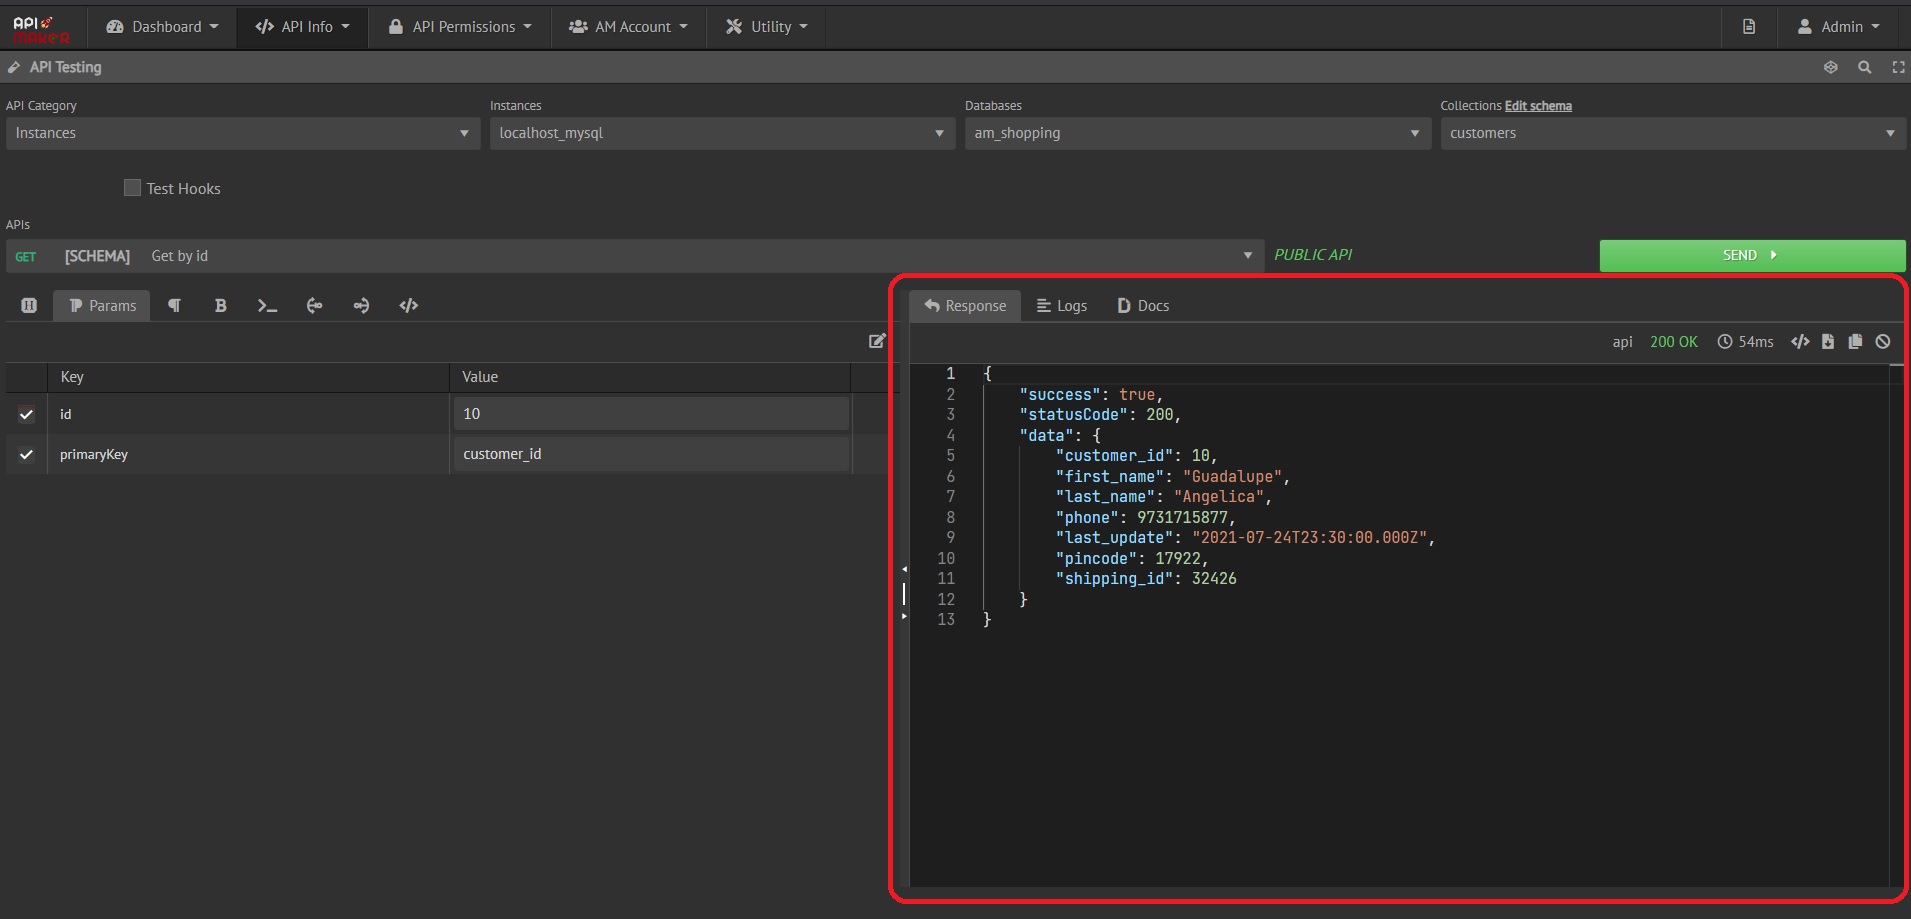Enable the Test Hooks checkbox

point(132,188)
